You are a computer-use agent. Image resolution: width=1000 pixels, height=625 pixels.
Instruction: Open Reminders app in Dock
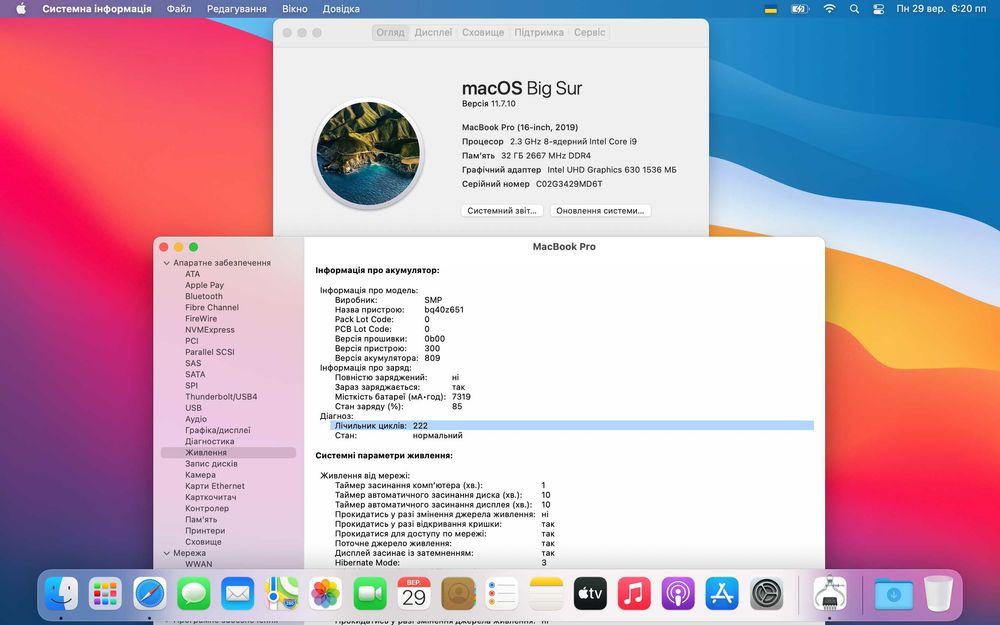click(x=502, y=594)
